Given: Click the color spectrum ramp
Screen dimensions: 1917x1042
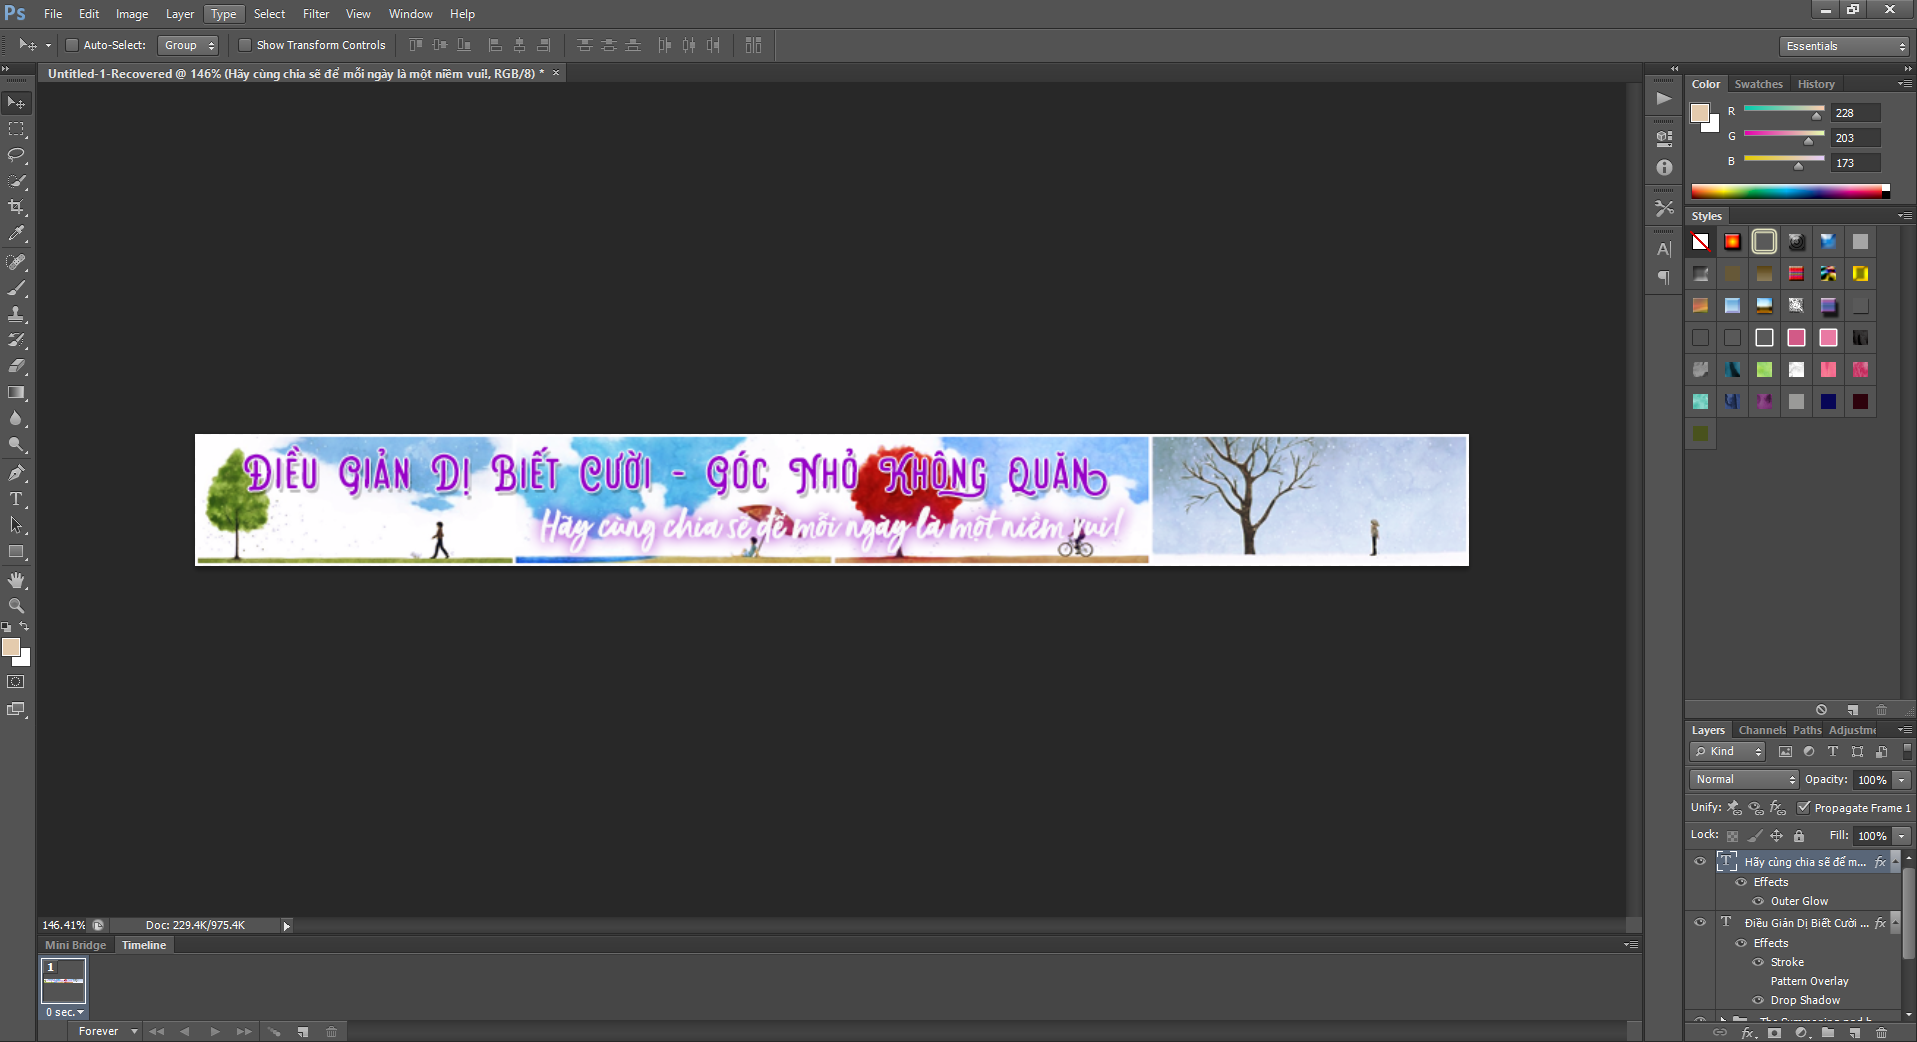Looking at the screenshot, I should click(1790, 191).
